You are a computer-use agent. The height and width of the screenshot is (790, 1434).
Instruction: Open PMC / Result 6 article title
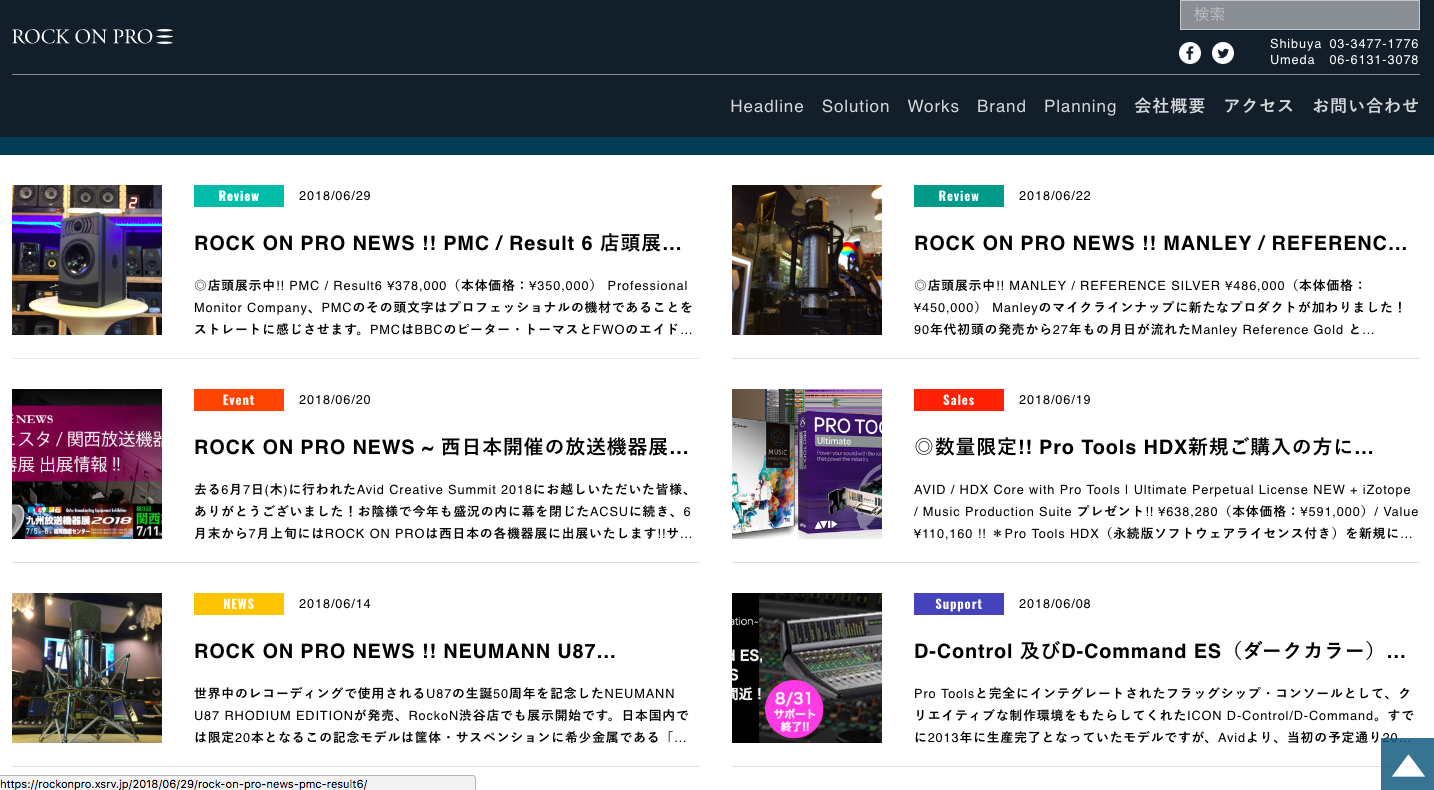(x=438, y=243)
